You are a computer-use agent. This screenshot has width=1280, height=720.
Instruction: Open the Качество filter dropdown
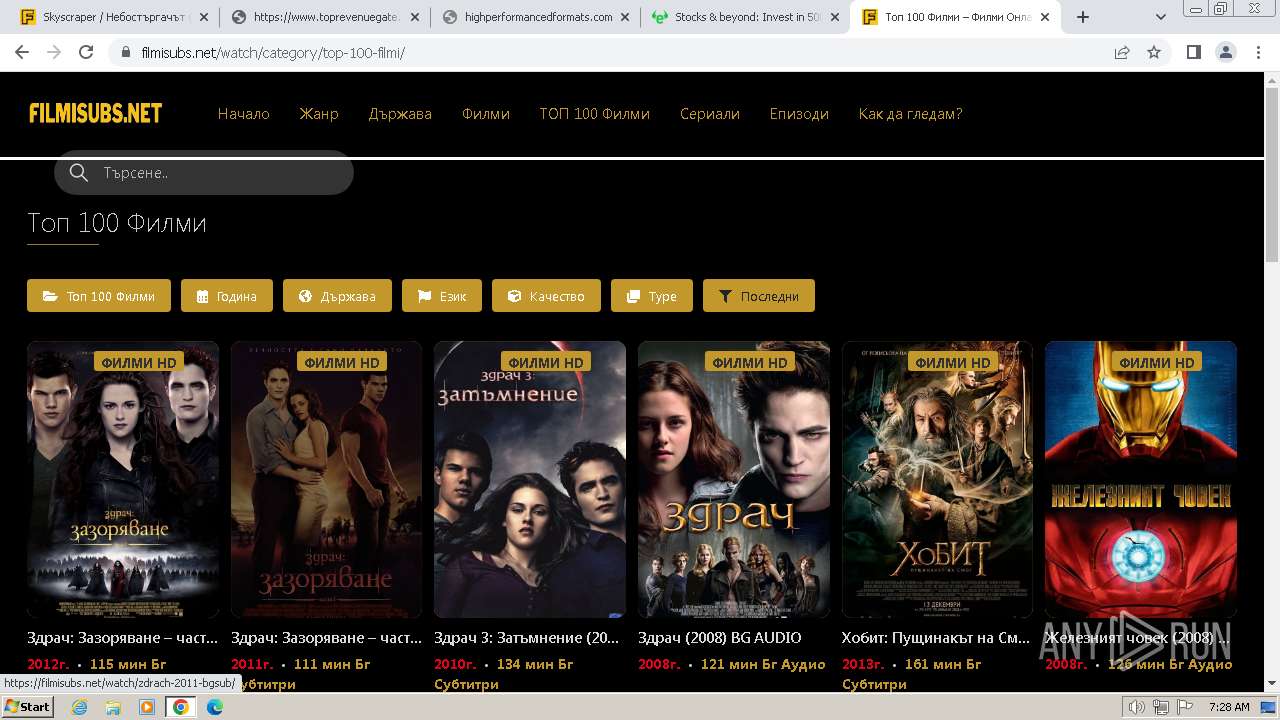click(x=546, y=296)
